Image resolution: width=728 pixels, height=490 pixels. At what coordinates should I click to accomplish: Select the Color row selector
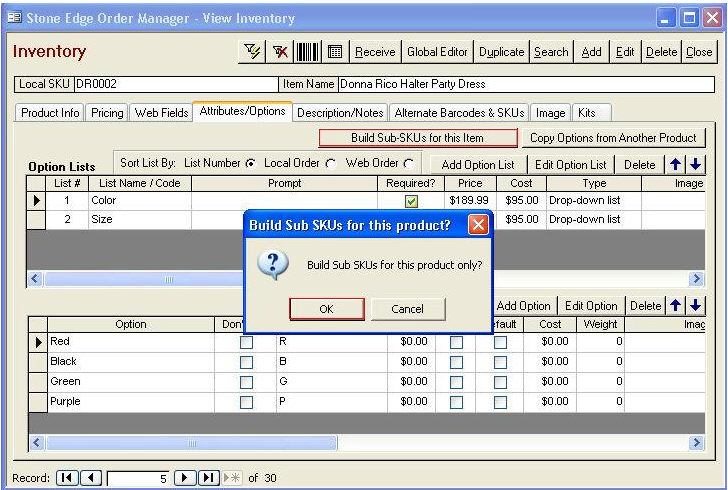36,201
